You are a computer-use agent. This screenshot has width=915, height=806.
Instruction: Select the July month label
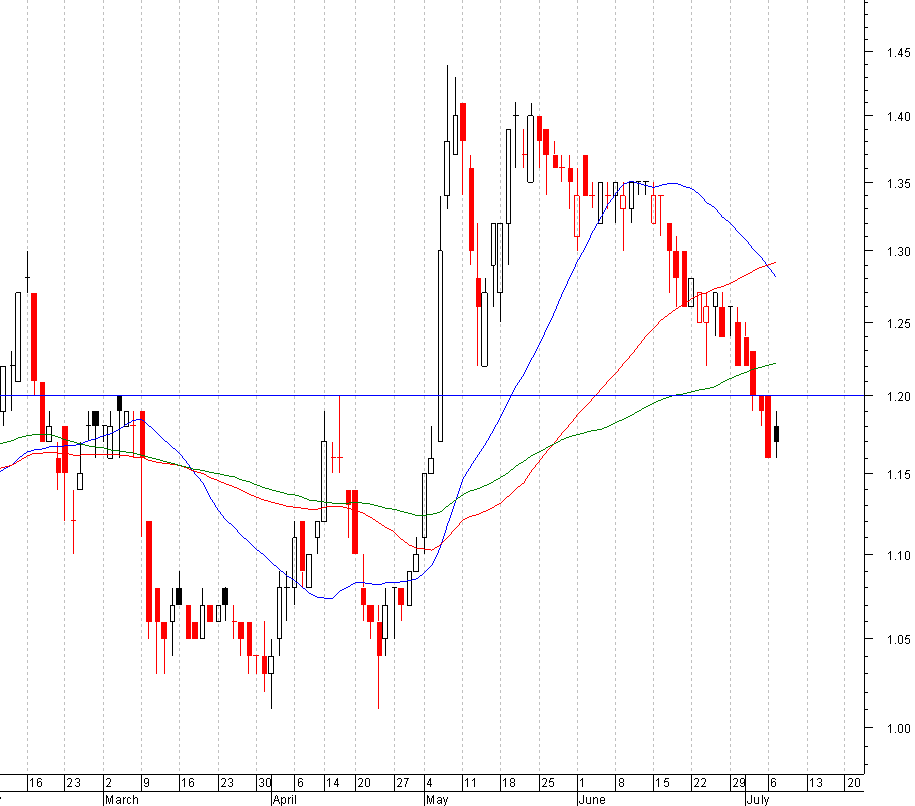coord(758,800)
